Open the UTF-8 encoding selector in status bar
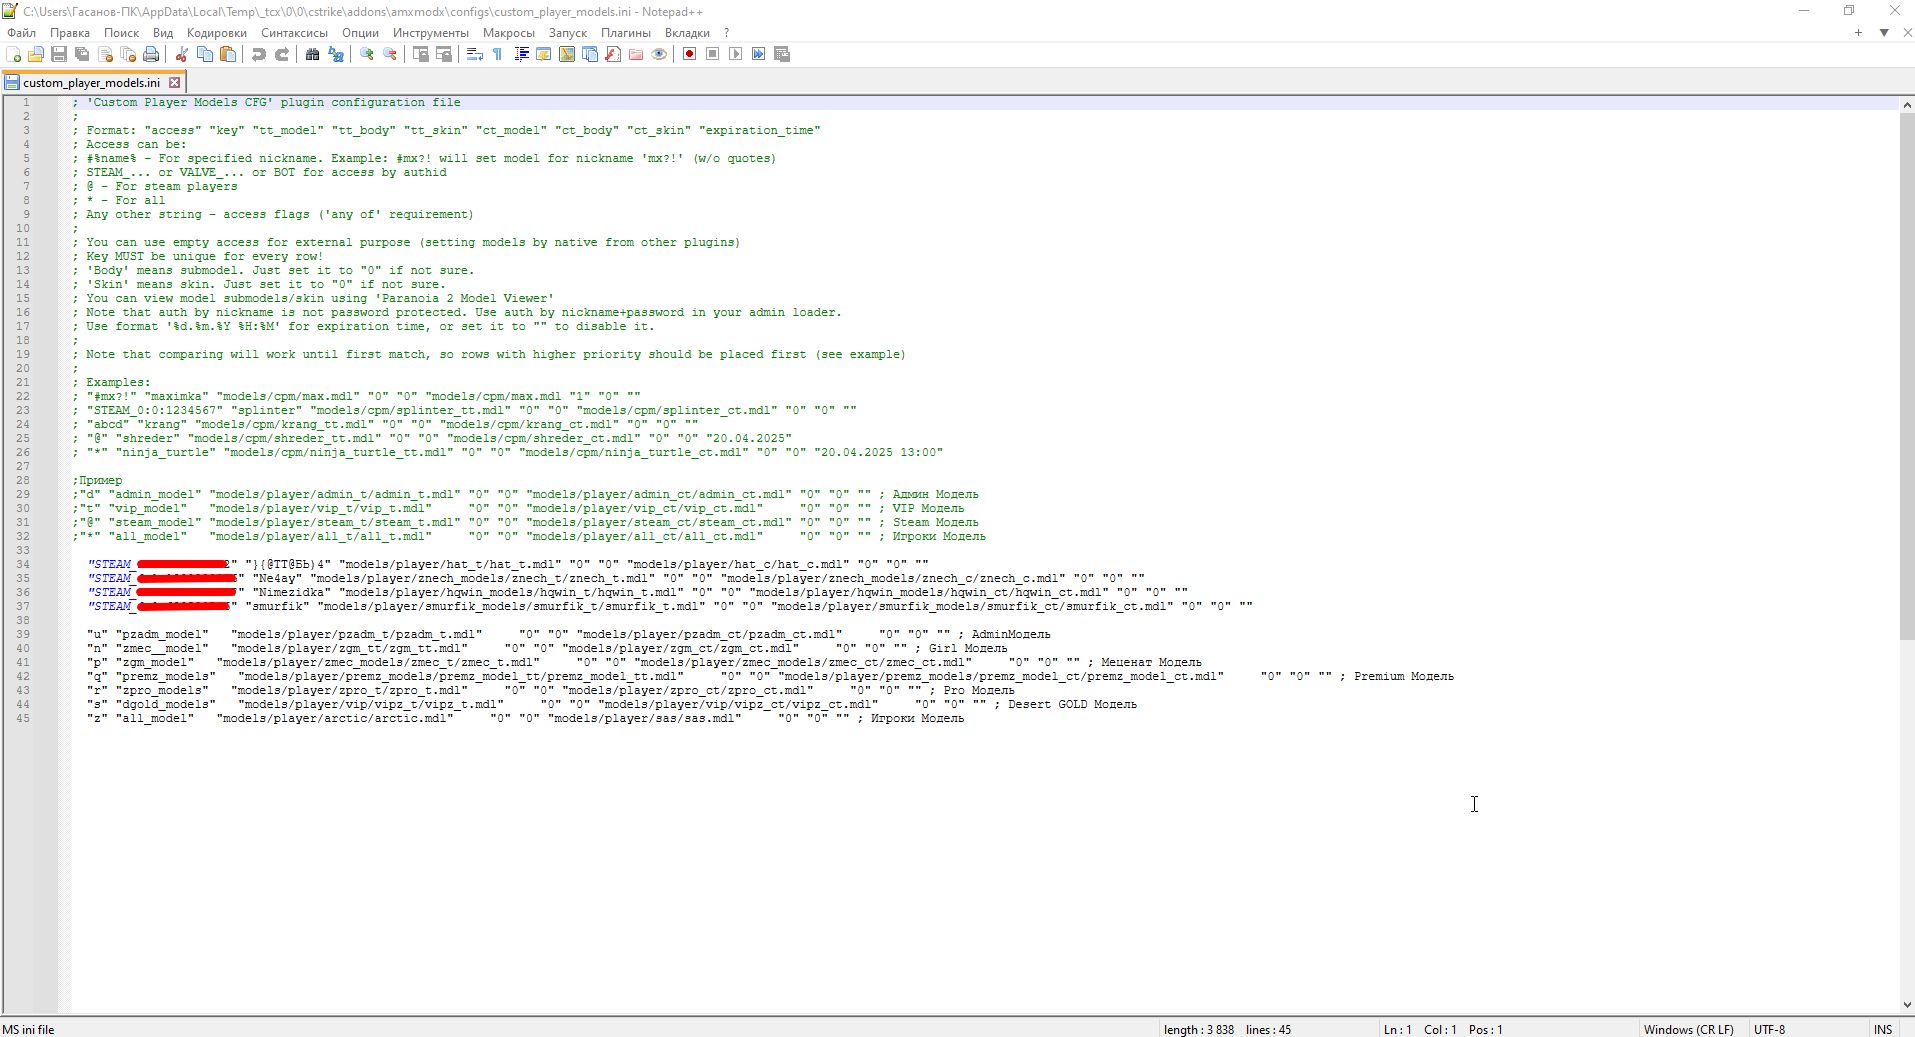This screenshot has width=1915, height=1037. click(1768, 1029)
